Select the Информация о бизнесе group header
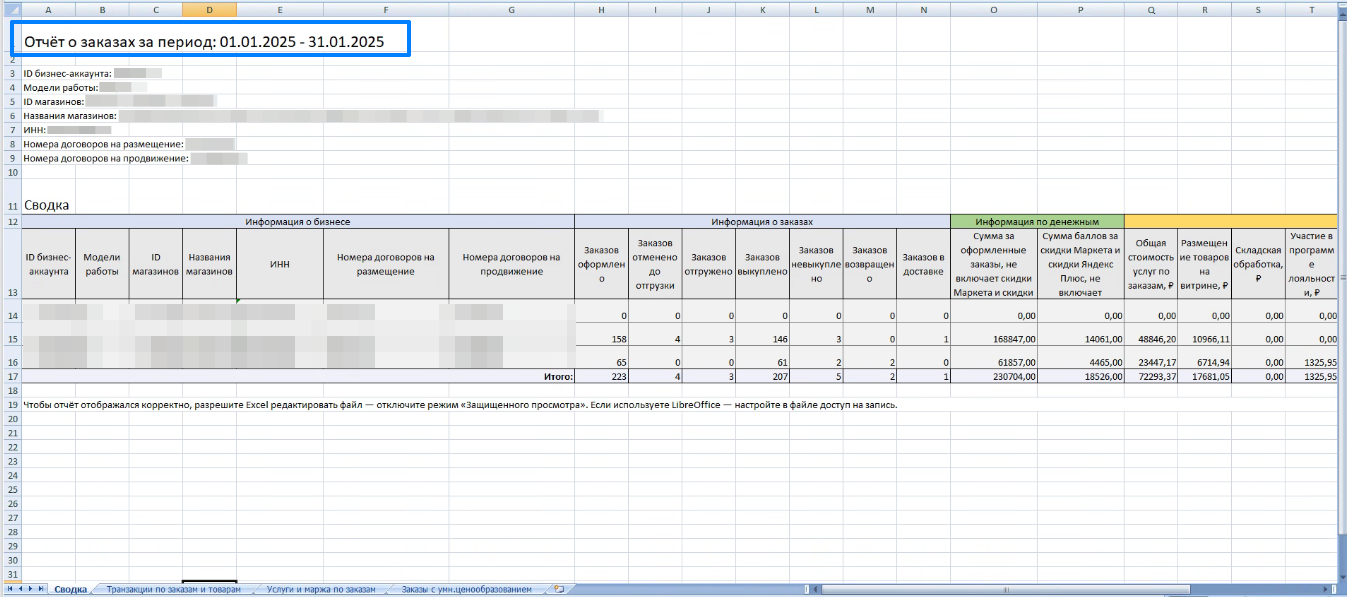The height and width of the screenshot is (597, 1347). [x=298, y=221]
